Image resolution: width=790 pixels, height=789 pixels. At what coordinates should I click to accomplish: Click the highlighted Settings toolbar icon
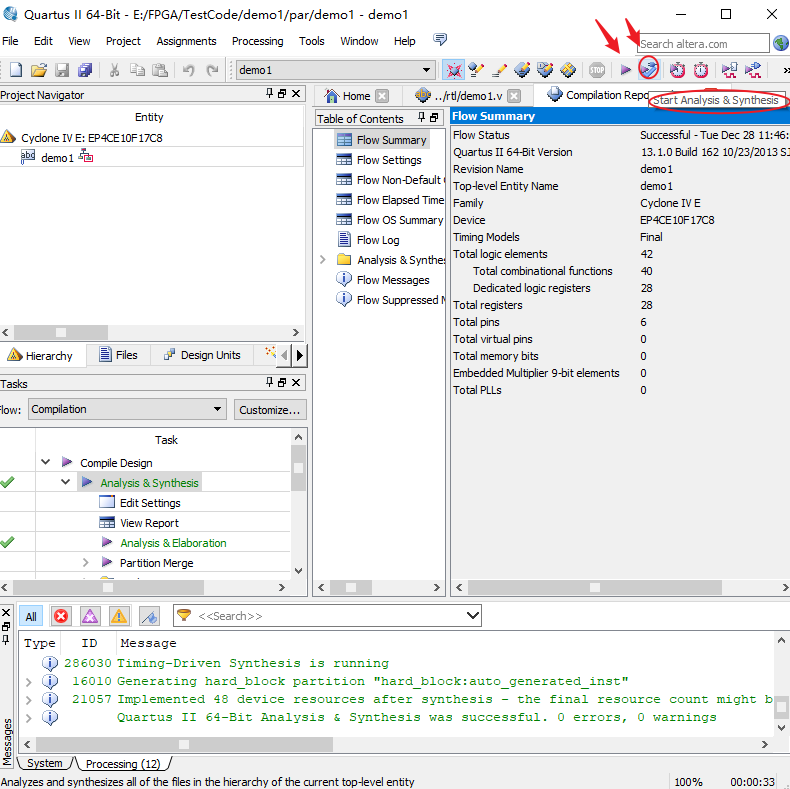[x=453, y=70]
